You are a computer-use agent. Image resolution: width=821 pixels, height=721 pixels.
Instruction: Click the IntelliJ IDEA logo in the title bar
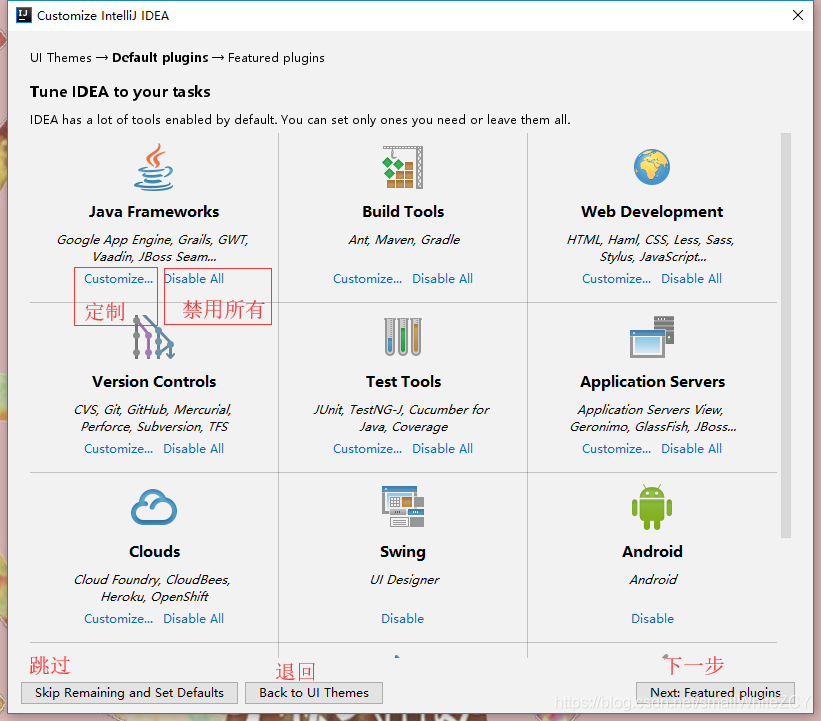(x=24, y=15)
